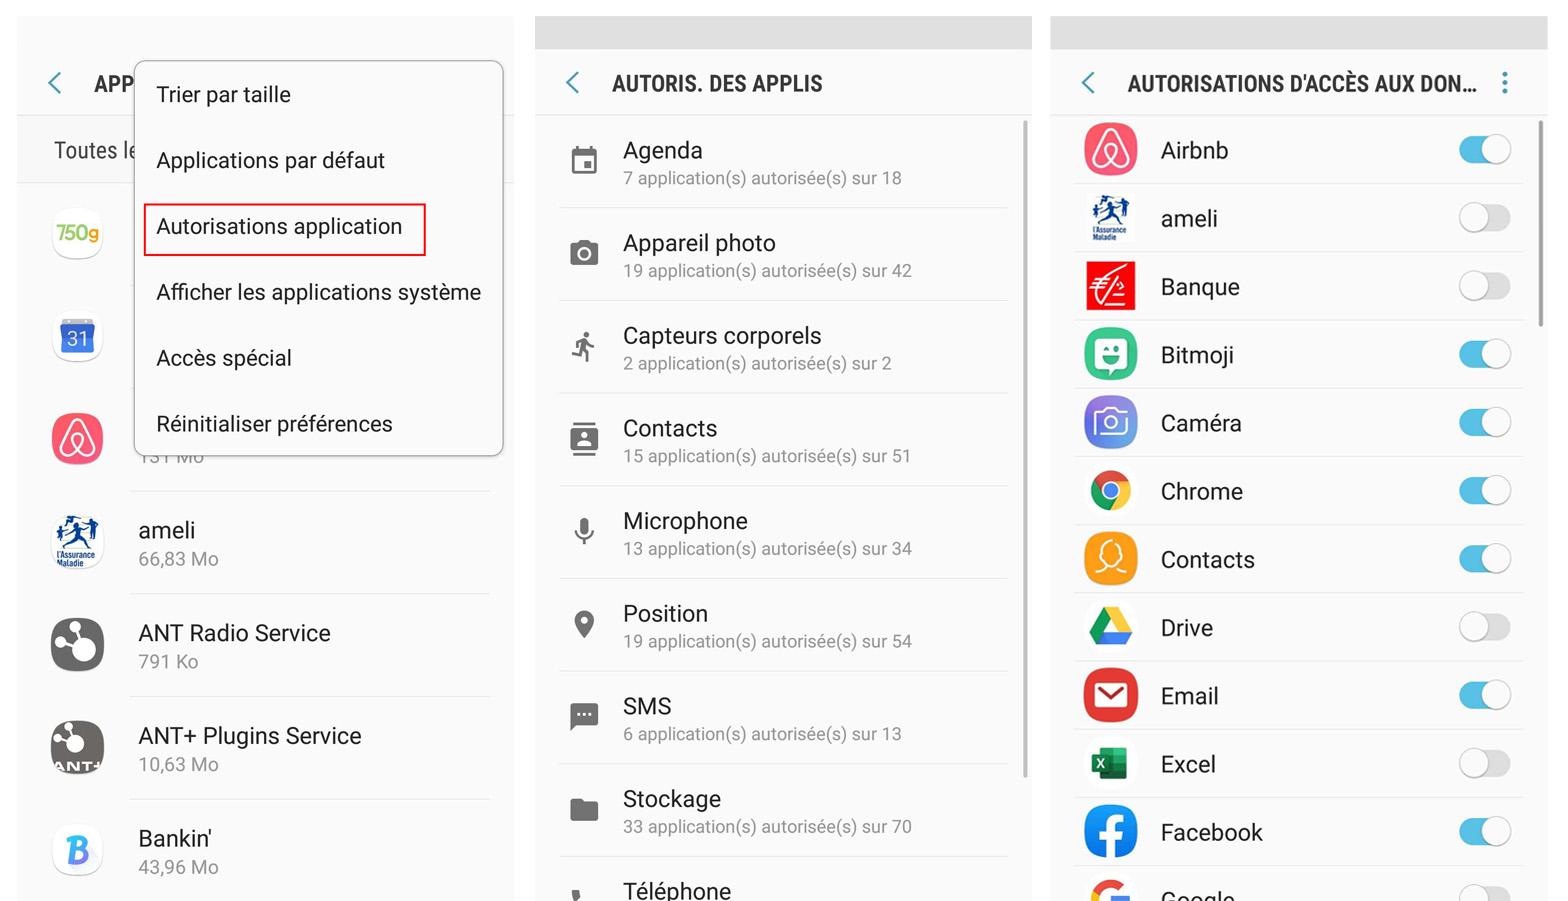Click the permissions list scrollbar

[x=1024, y=448]
